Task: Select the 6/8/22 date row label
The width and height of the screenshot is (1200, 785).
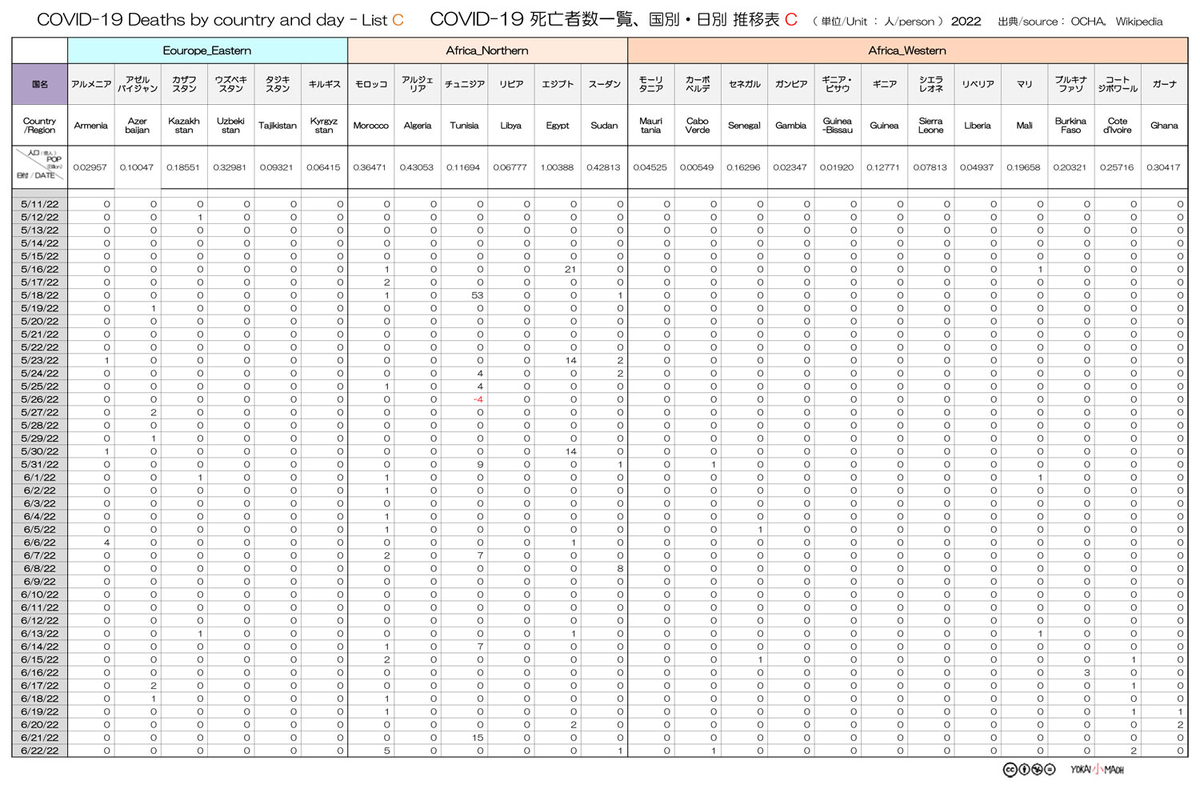Action: [40, 568]
